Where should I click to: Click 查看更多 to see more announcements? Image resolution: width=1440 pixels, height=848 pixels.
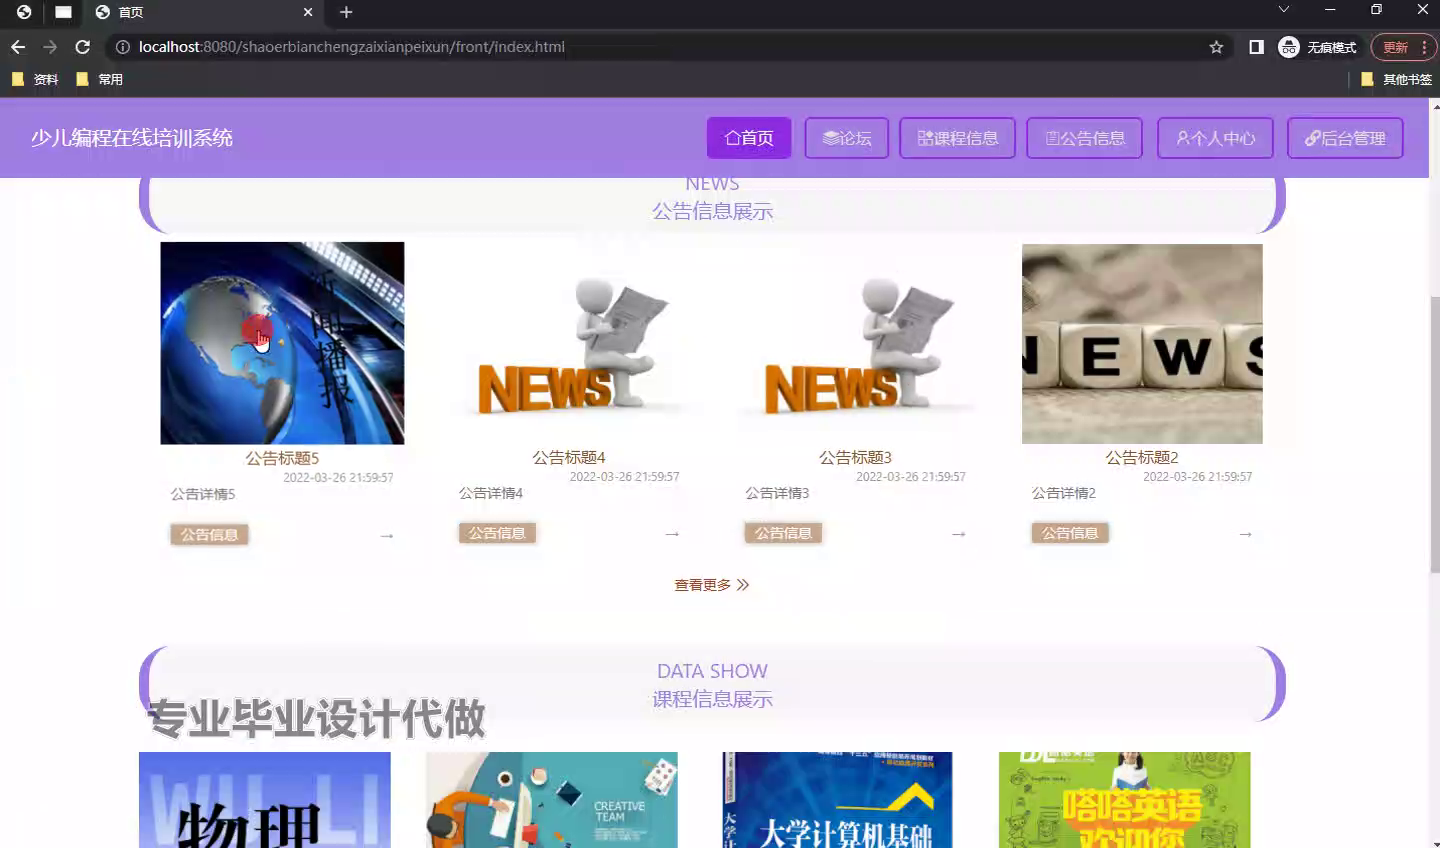pyautogui.click(x=712, y=585)
